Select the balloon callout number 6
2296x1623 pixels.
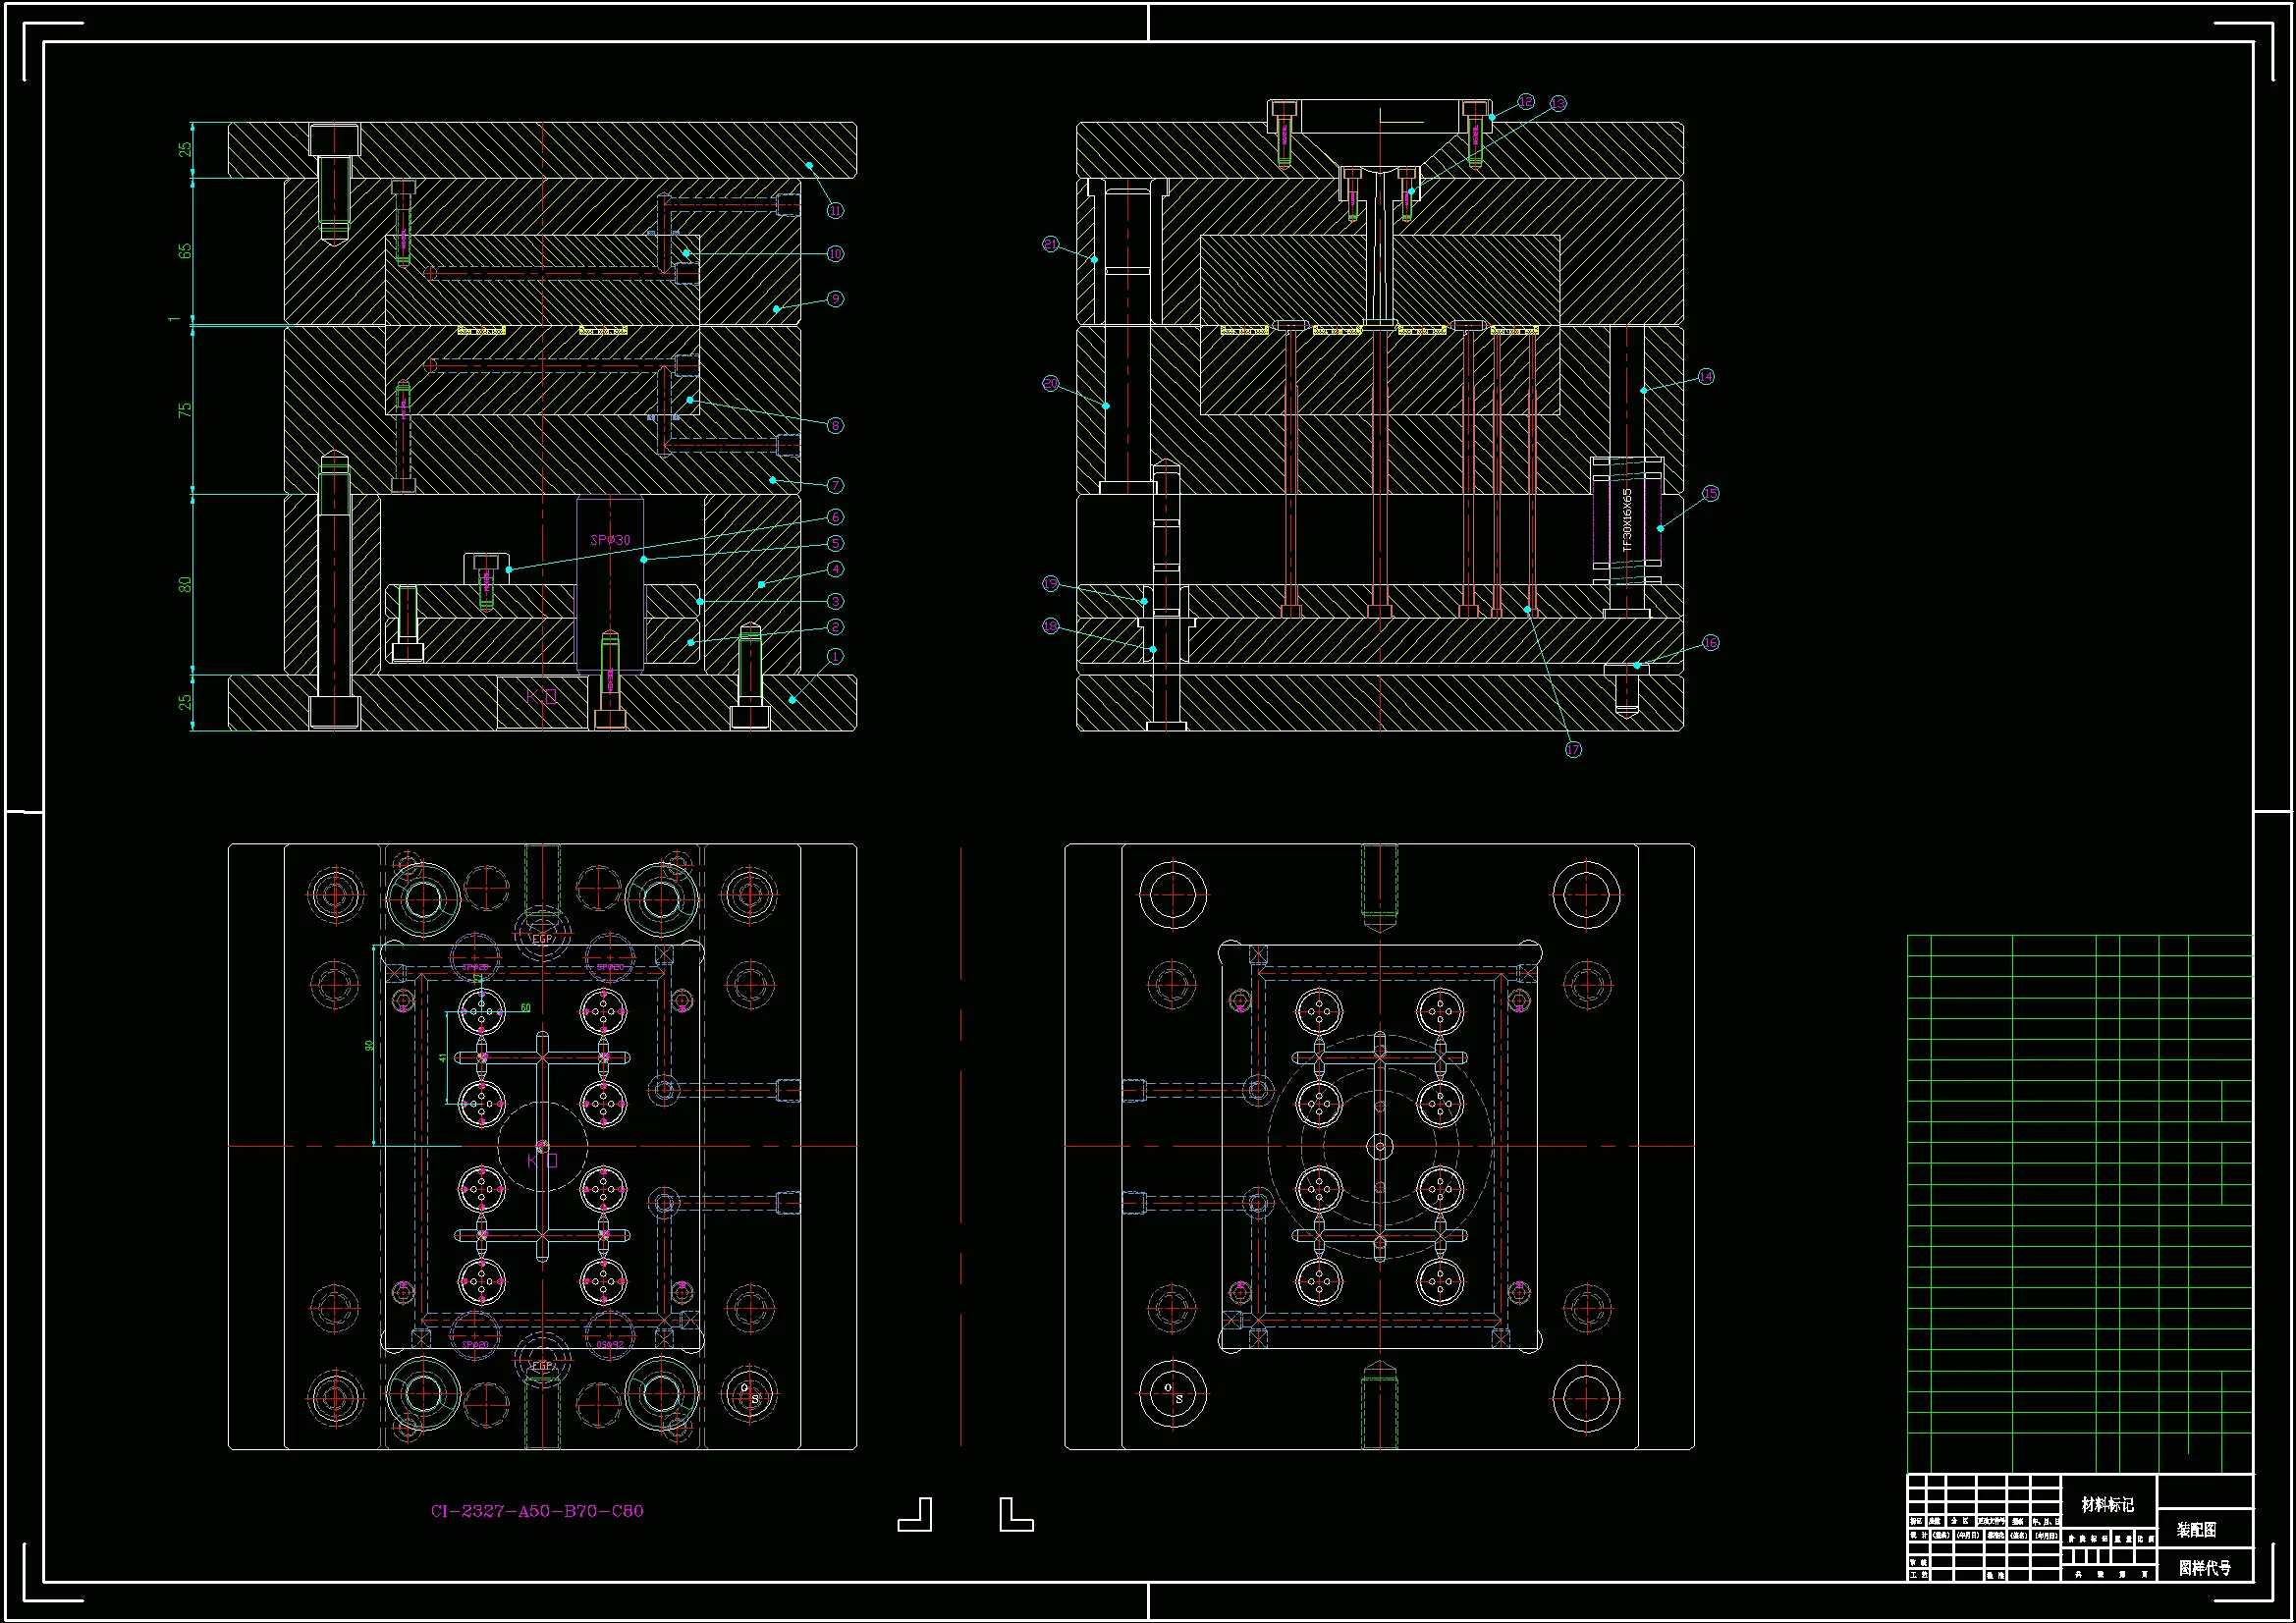click(x=835, y=517)
